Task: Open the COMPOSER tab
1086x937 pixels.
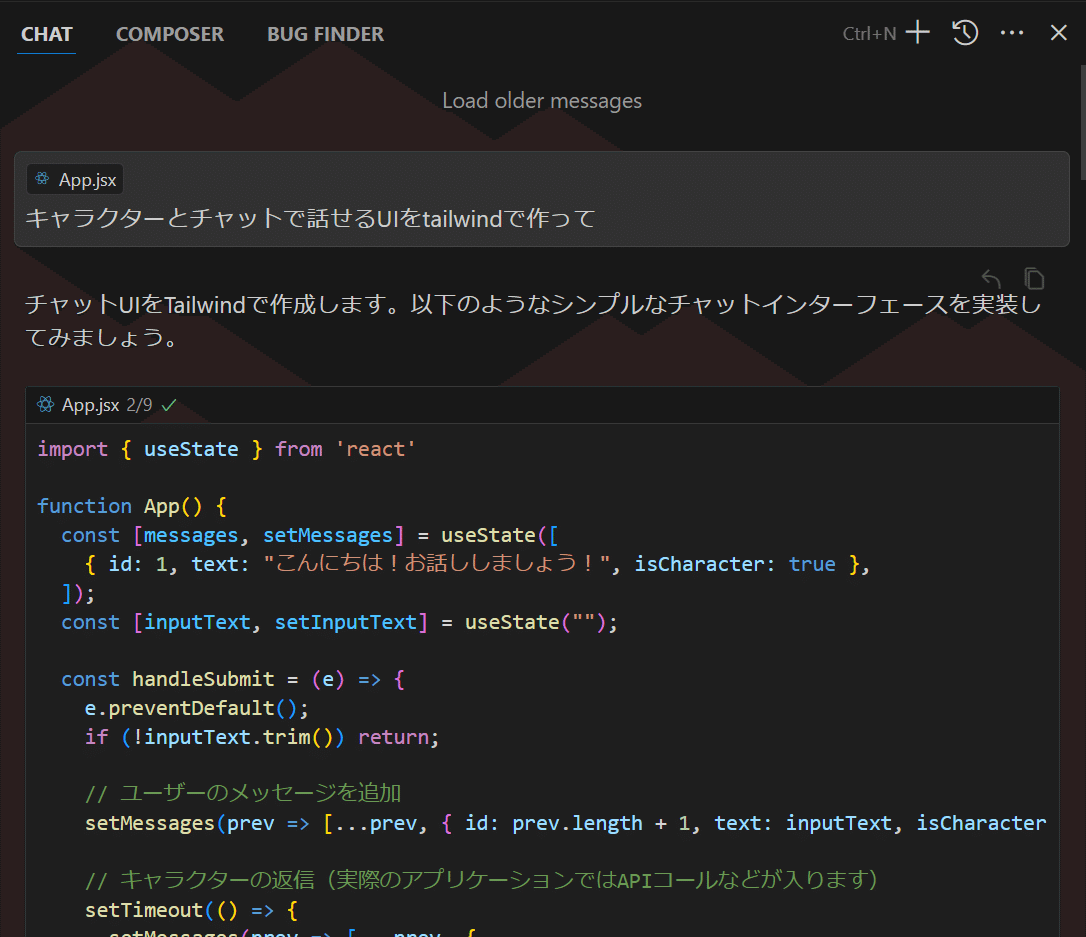Action: (x=170, y=34)
